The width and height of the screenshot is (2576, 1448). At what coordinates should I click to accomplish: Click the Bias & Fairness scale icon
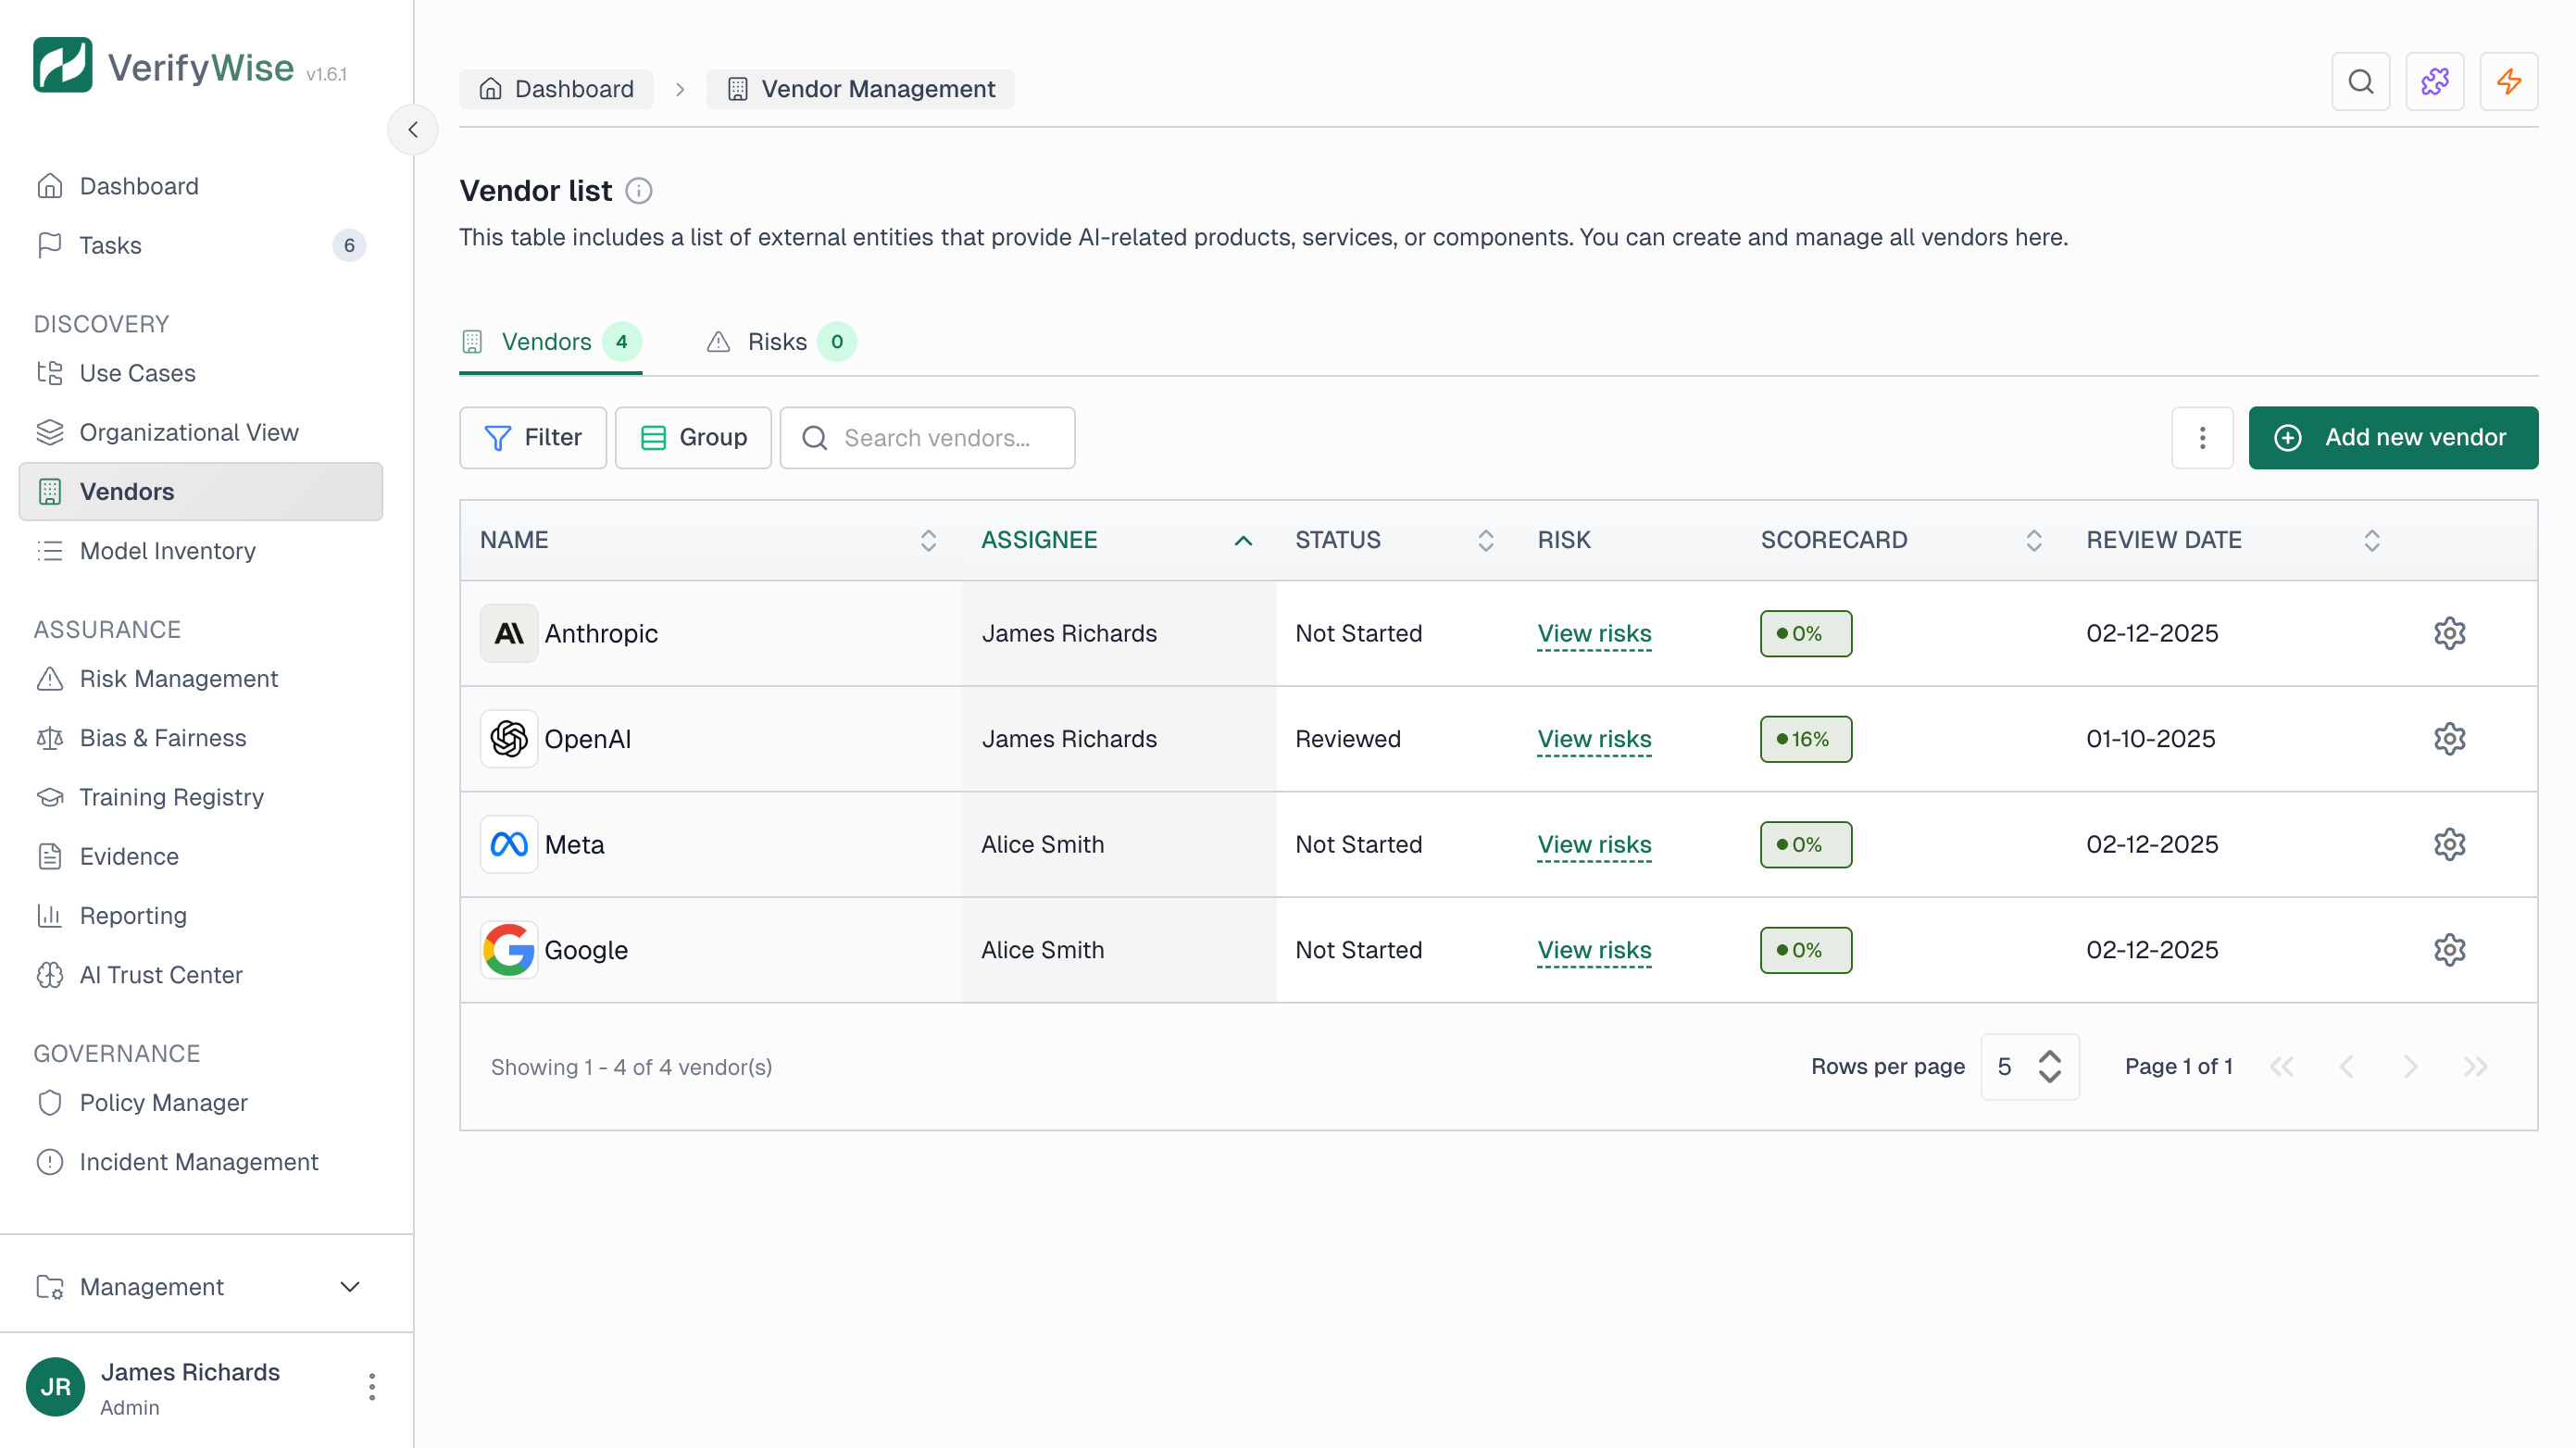(51, 738)
